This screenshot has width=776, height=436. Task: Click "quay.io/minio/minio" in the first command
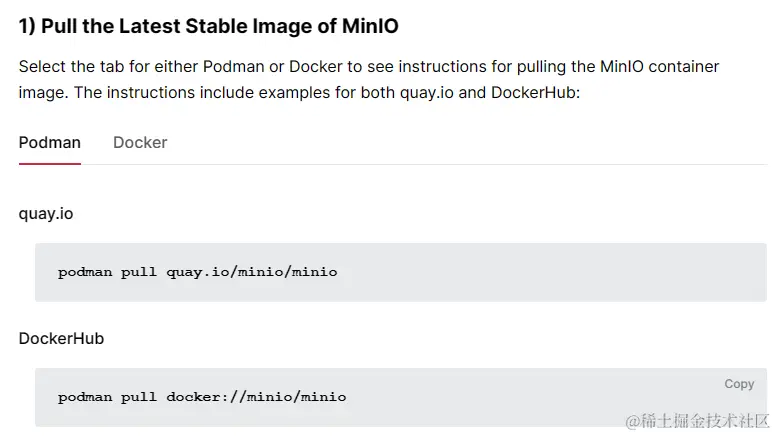(x=252, y=272)
